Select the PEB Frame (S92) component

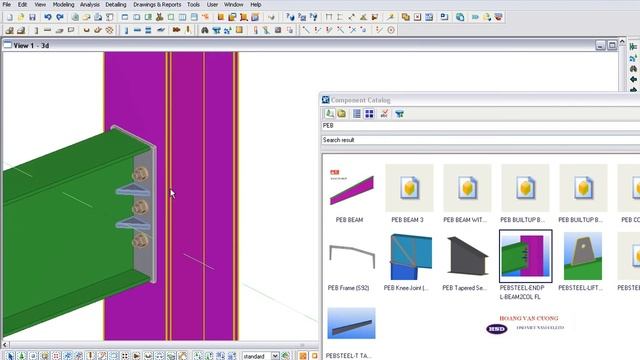(x=351, y=256)
